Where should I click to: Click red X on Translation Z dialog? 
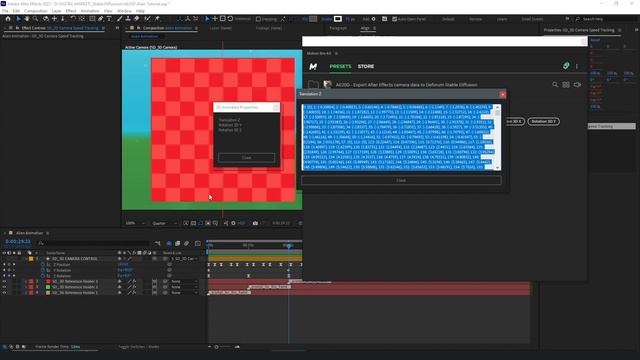(502, 94)
